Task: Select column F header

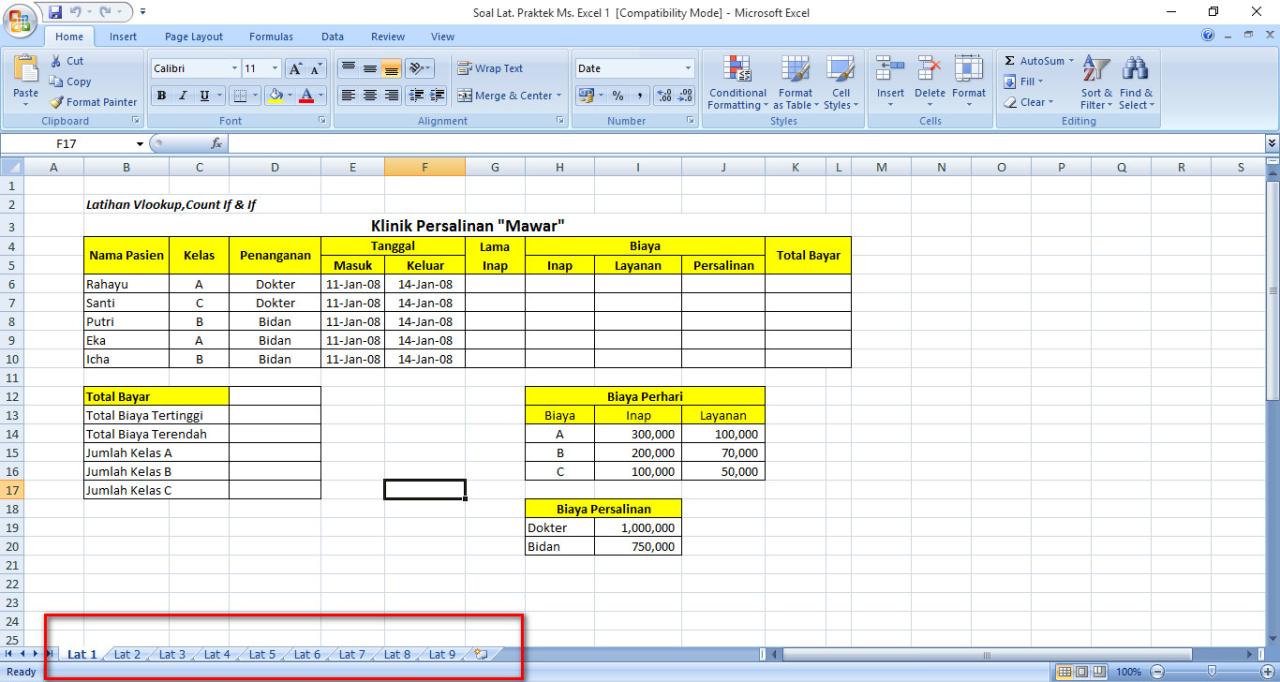Action: pyautogui.click(x=425, y=168)
